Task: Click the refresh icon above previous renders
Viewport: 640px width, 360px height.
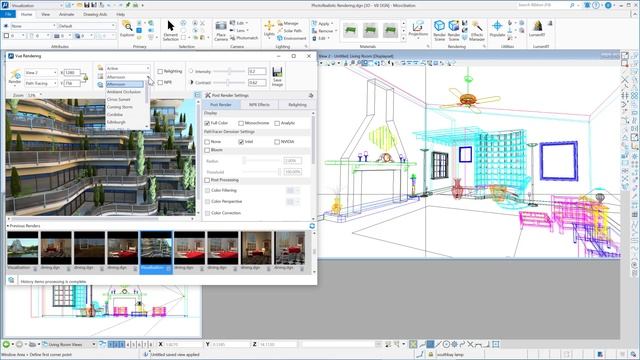Action: point(312,226)
